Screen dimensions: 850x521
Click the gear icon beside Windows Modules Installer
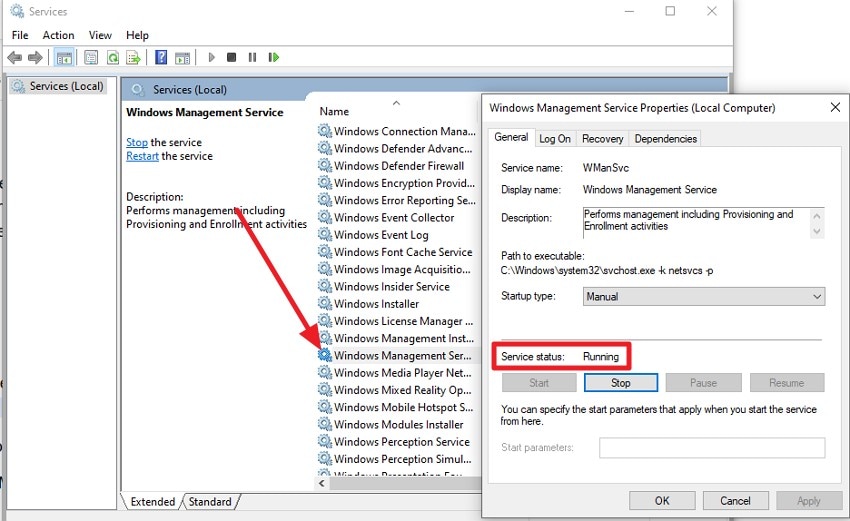tap(325, 424)
